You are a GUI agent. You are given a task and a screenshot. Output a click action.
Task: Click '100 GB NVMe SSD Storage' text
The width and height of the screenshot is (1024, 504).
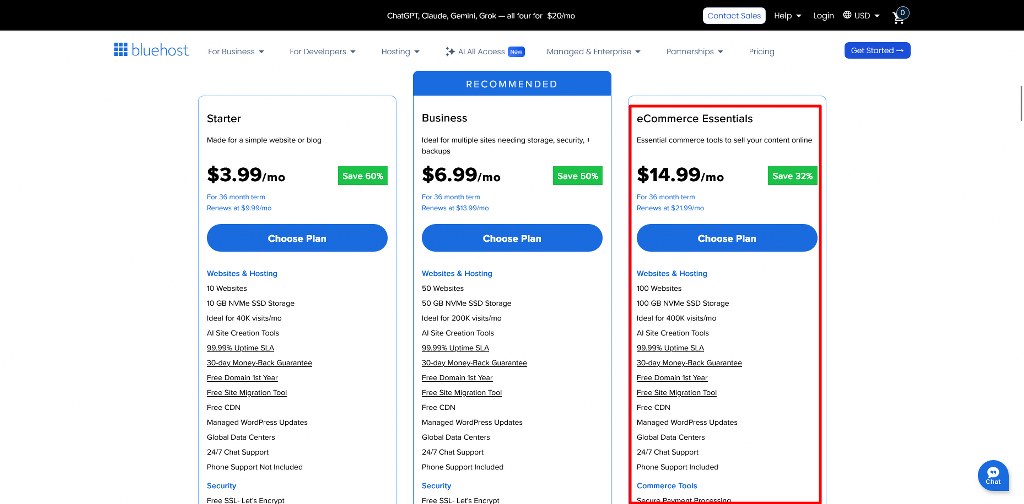pos(682,304)
